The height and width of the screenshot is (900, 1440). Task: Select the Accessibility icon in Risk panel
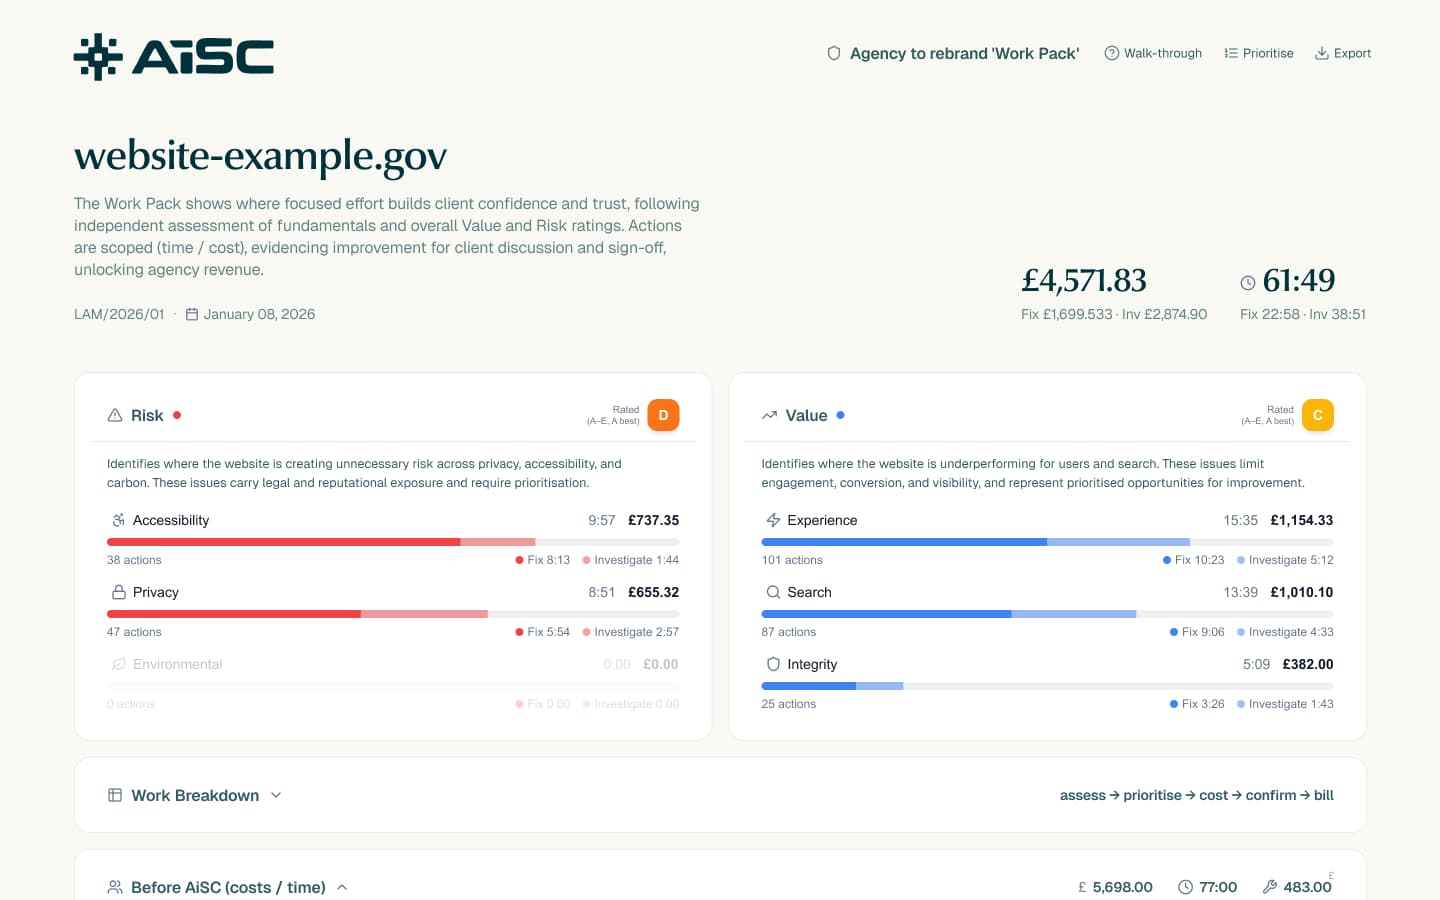[x=118, y=520]
